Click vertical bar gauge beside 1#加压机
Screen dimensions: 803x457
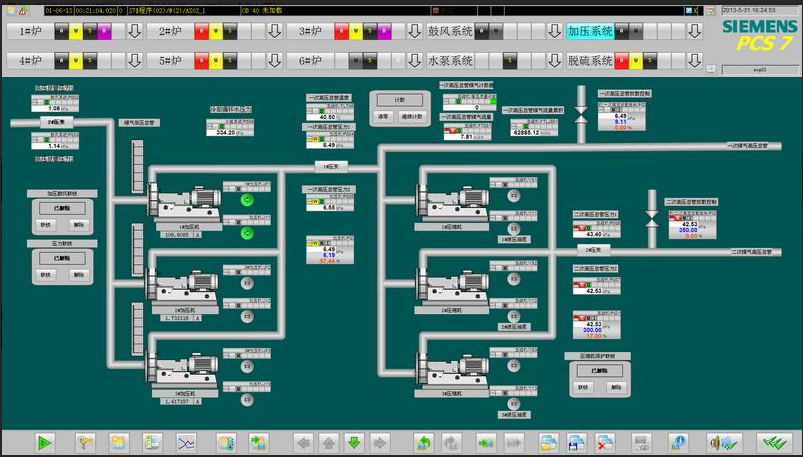[138, 167]
